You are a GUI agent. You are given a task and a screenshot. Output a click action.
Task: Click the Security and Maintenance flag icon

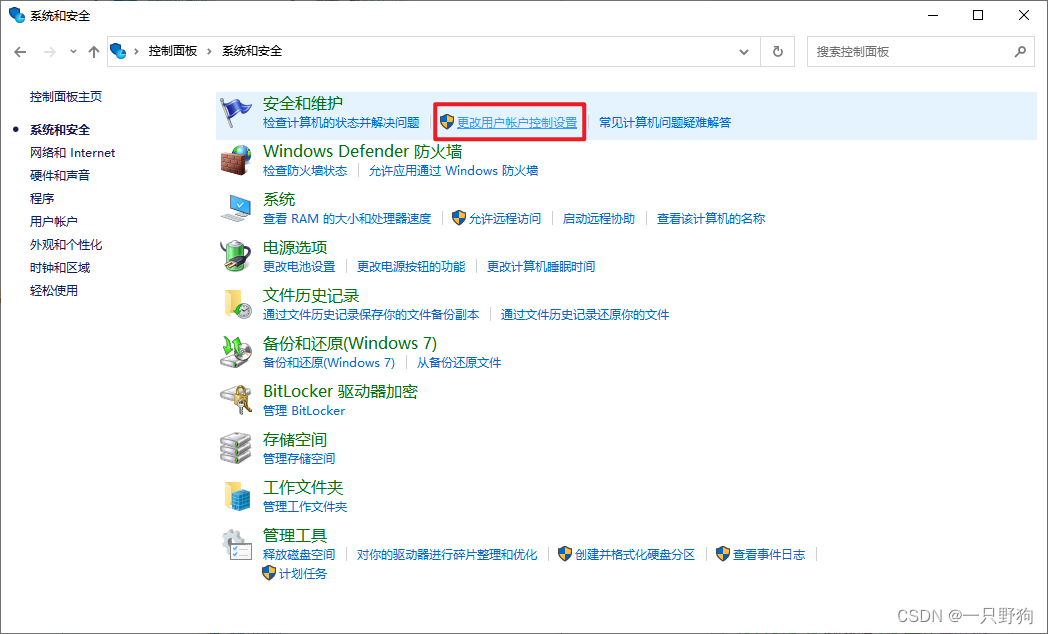pos(235,112)
